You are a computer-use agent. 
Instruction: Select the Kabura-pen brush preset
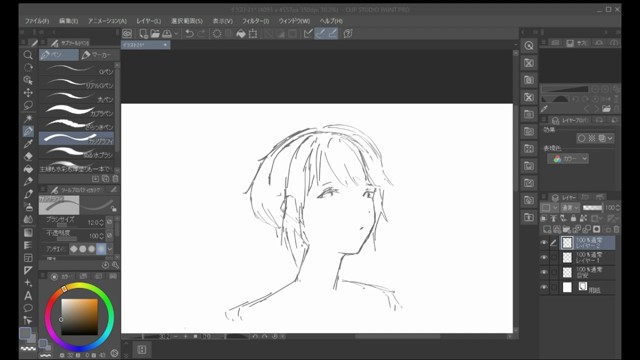(x=77, y=111)
